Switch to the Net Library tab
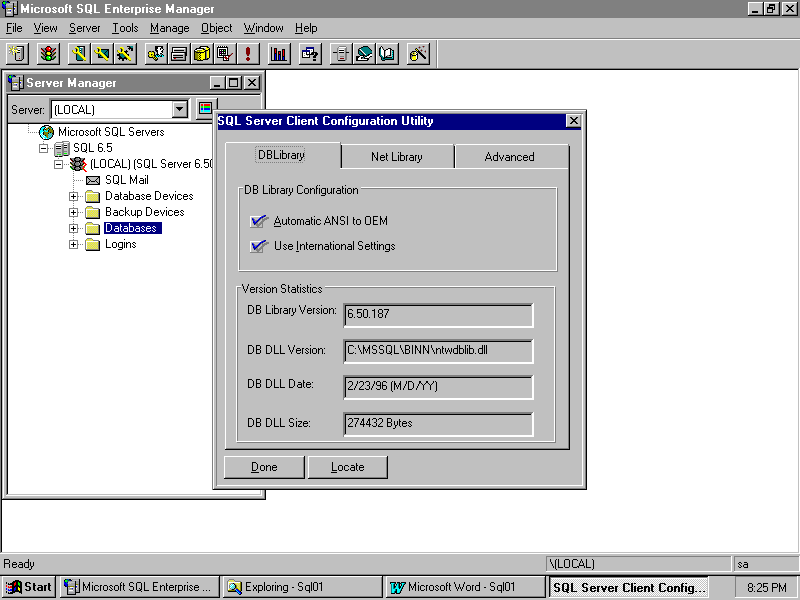 coord(397,157)
